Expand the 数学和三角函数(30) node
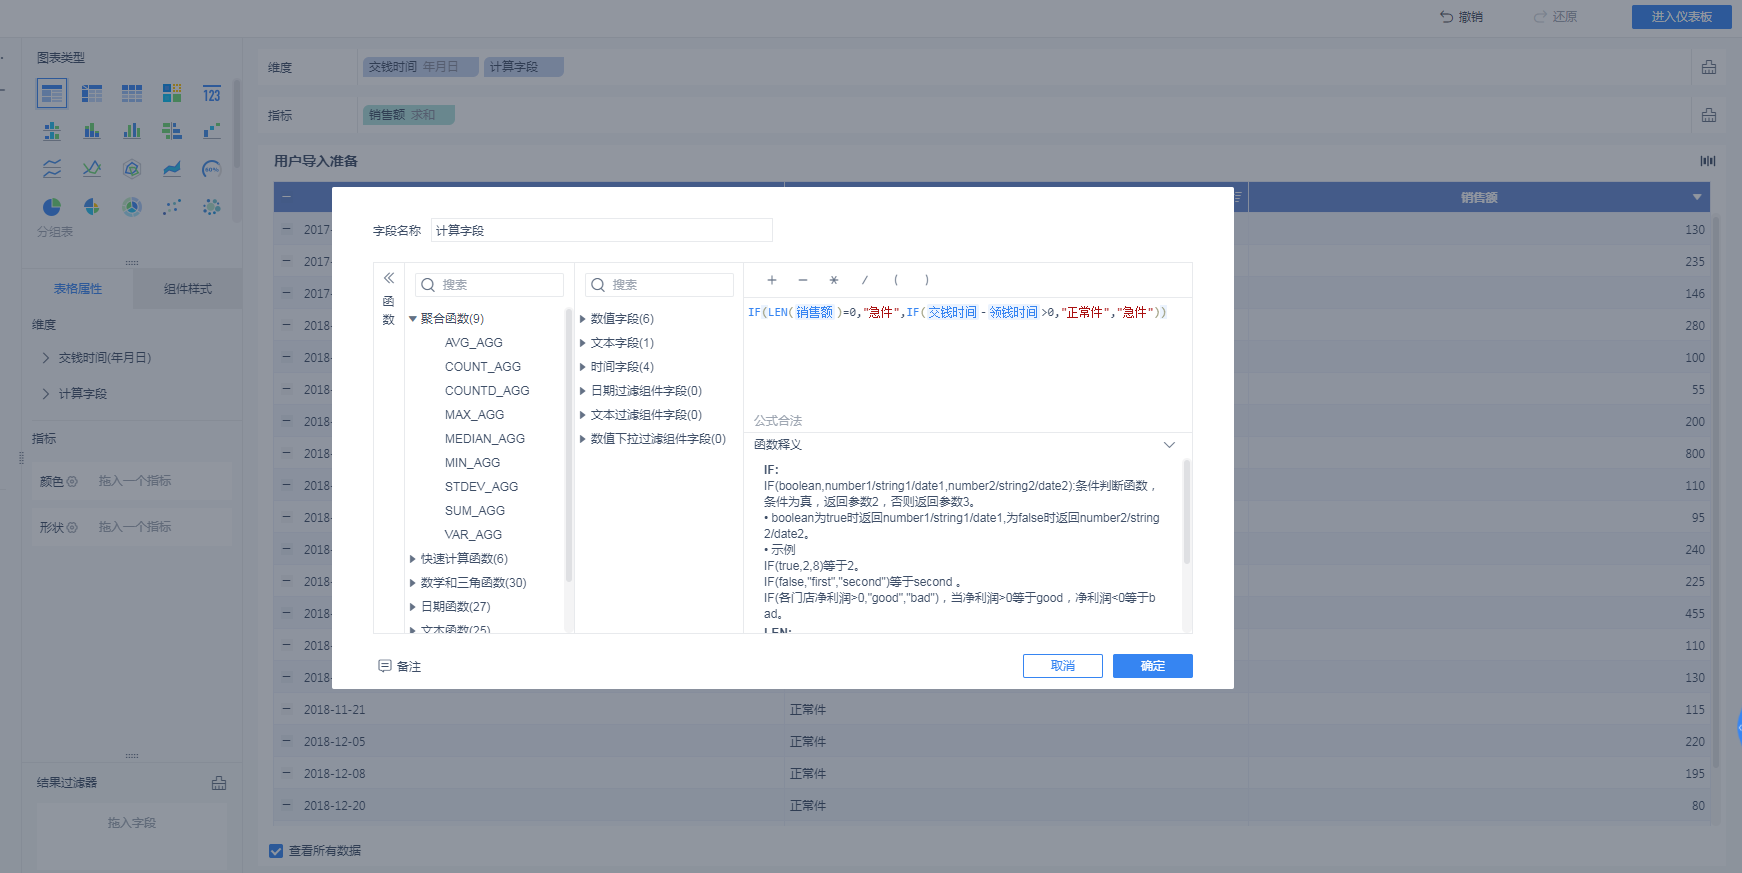This screenshot has height=873, width=1742. [x=413, y=583]
